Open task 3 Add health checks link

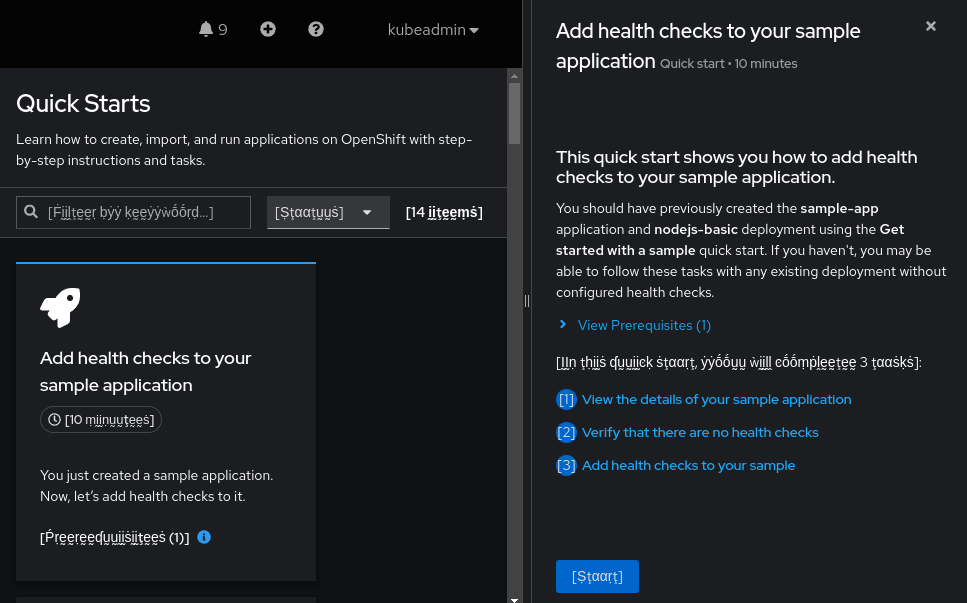(688, 466)
